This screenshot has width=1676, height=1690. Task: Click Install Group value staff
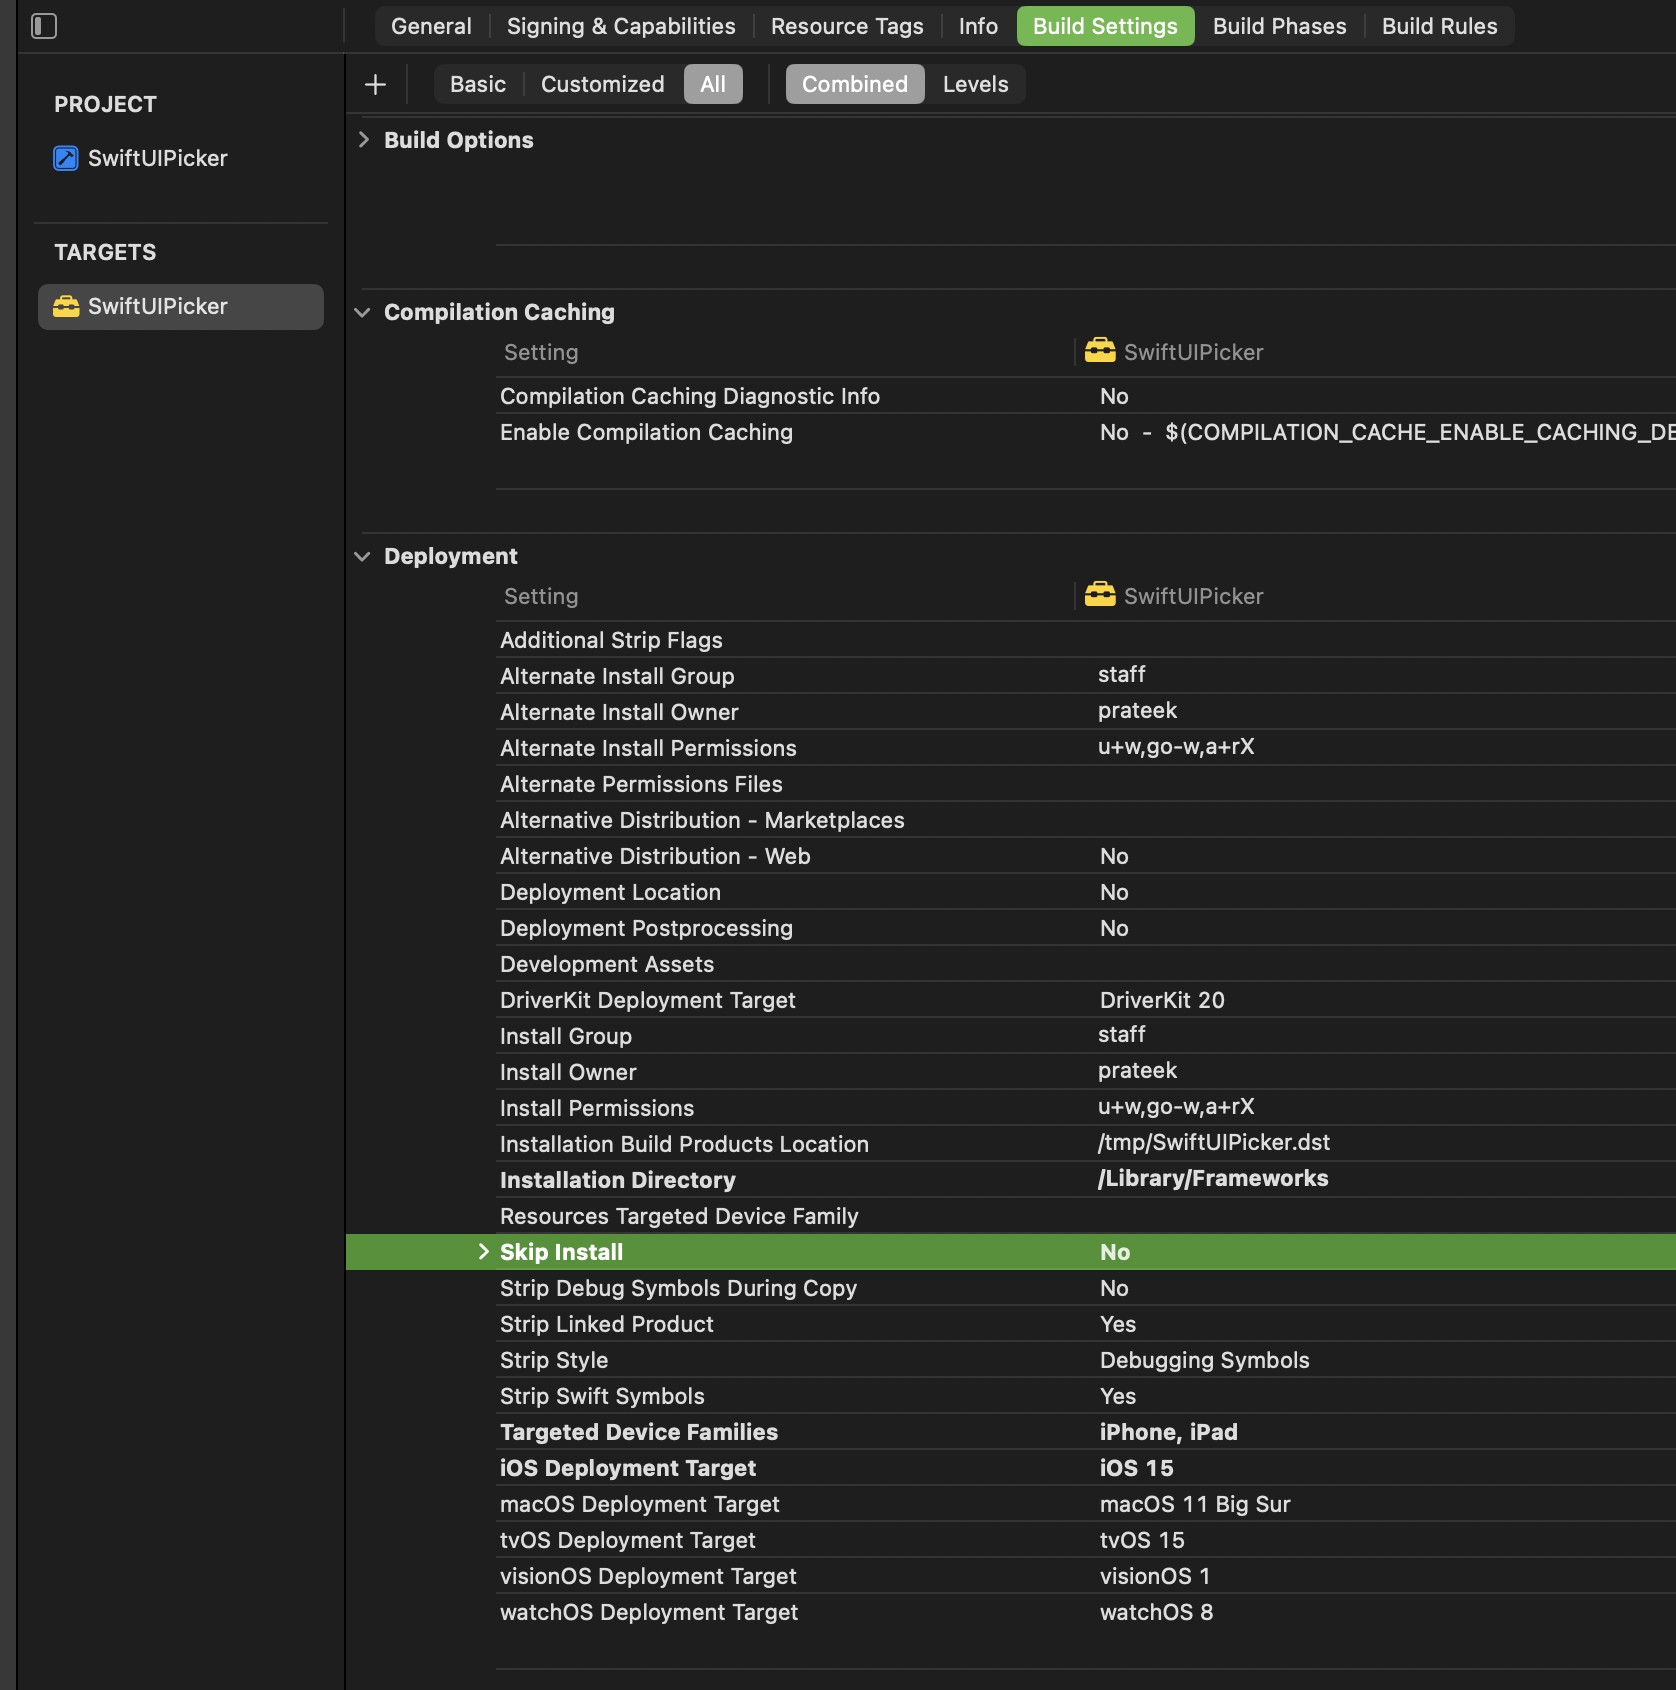[x=1122, y=1034]
